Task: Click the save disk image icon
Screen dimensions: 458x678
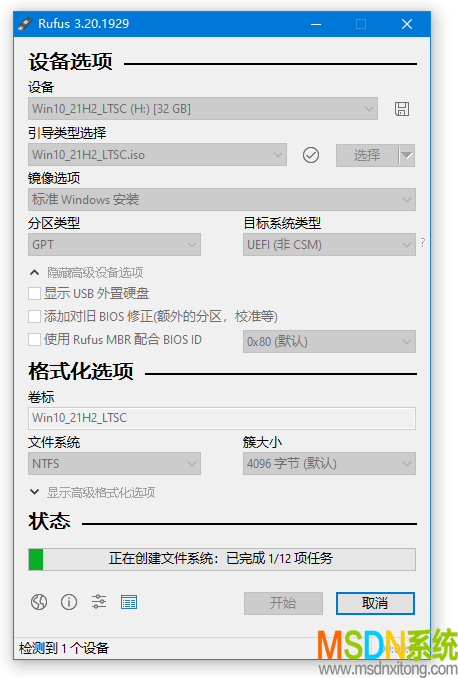Action: tap(401, 109)
